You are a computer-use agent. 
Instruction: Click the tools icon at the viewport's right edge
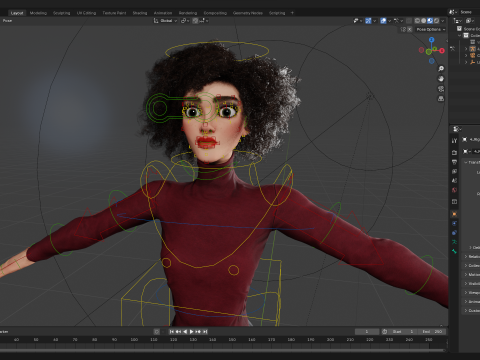[452, 49]
